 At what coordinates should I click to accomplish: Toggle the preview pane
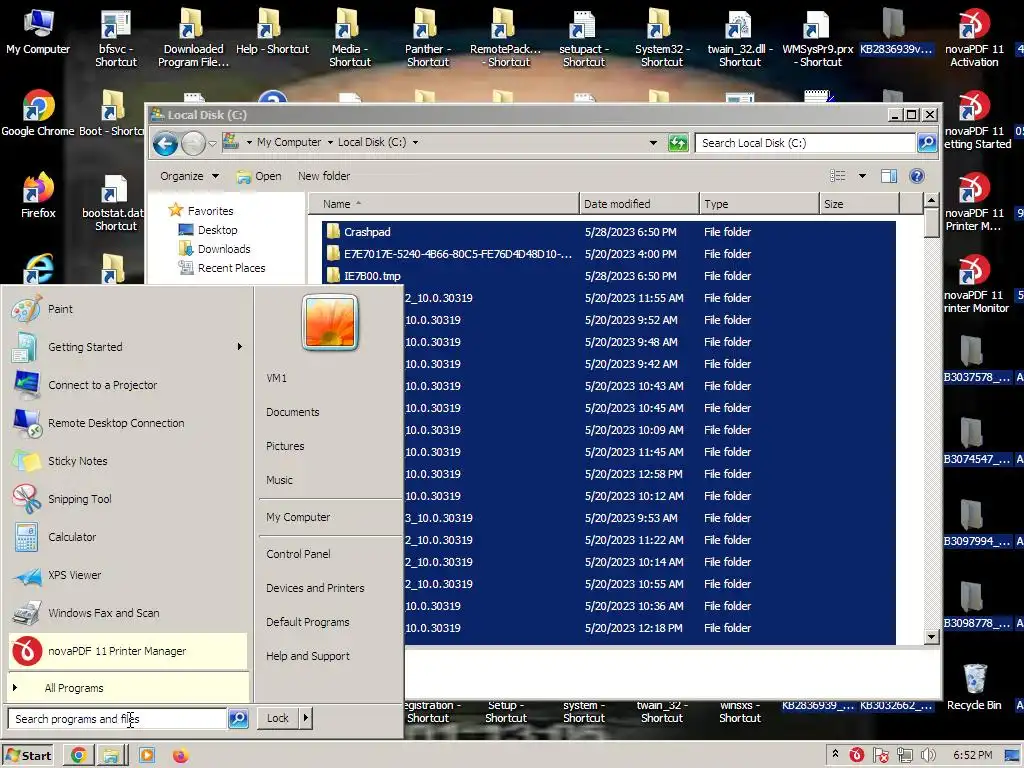[x=889, y=176]
